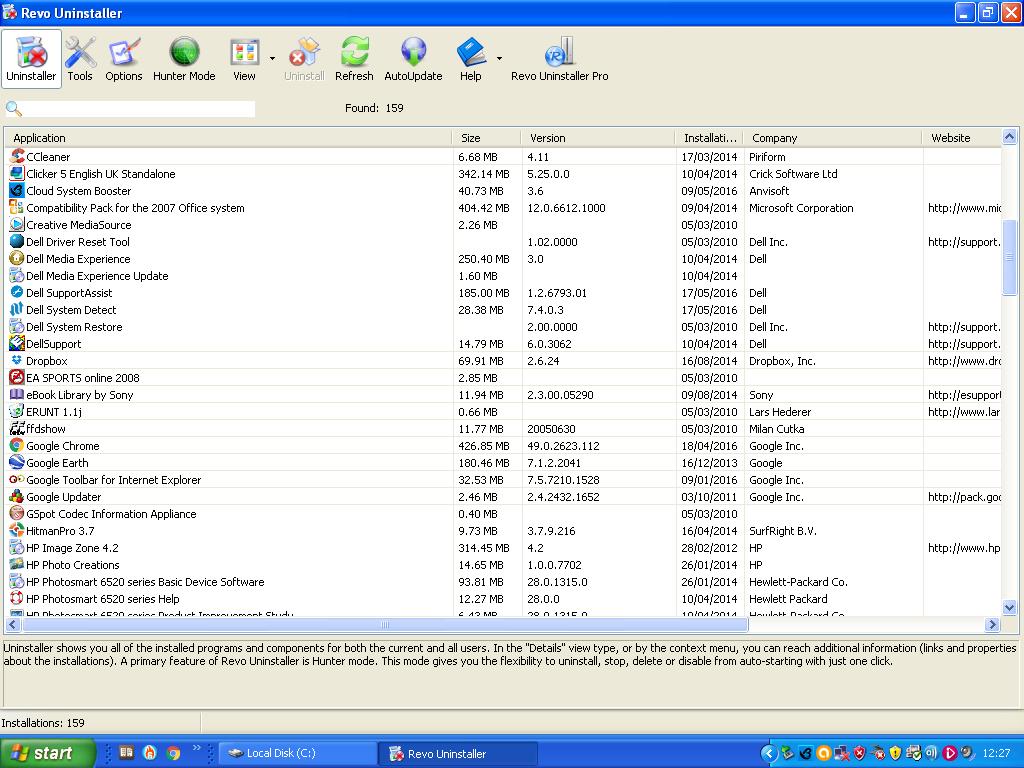Image resolution: width=1024 pixels, height=768 pixels.
Task: Select the HitmanPro 3.7 icon
Action: pos(17,530)
